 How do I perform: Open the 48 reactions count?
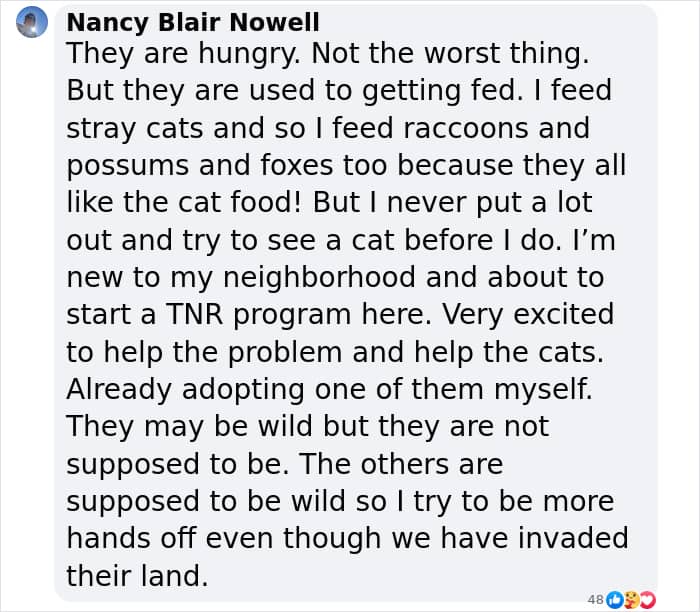pyautogui.click(x=596, y=600)
